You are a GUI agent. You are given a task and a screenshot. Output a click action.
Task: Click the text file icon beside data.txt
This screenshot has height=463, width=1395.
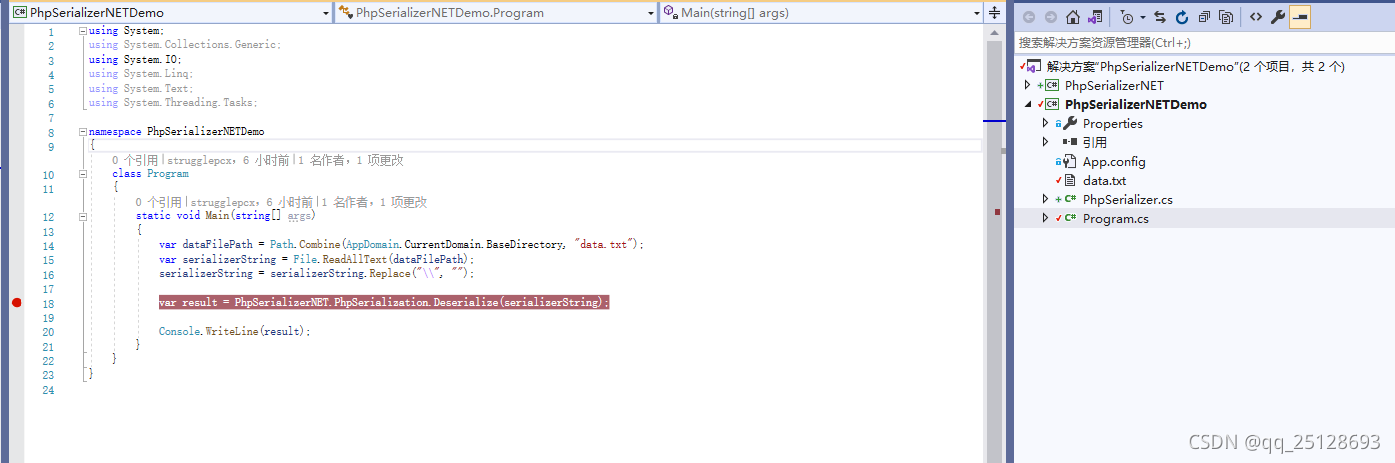tap(1070, 180)
